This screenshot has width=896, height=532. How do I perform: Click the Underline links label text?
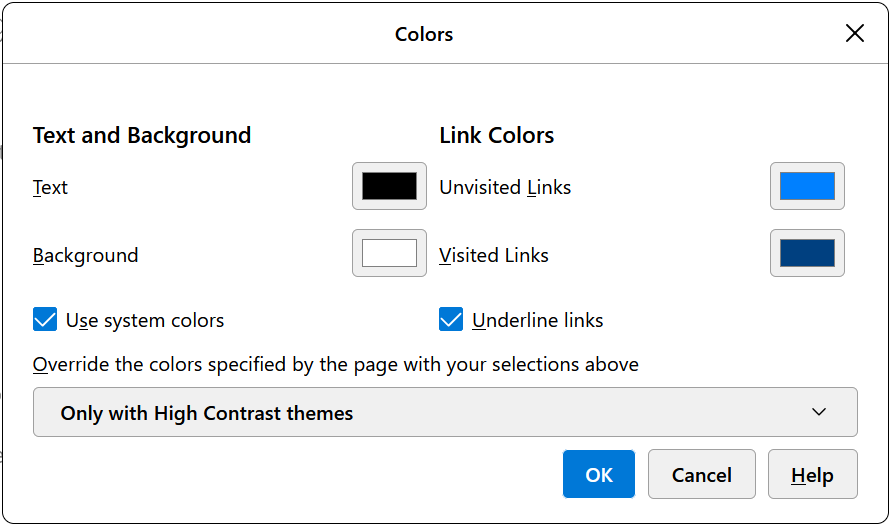(537, 320)
